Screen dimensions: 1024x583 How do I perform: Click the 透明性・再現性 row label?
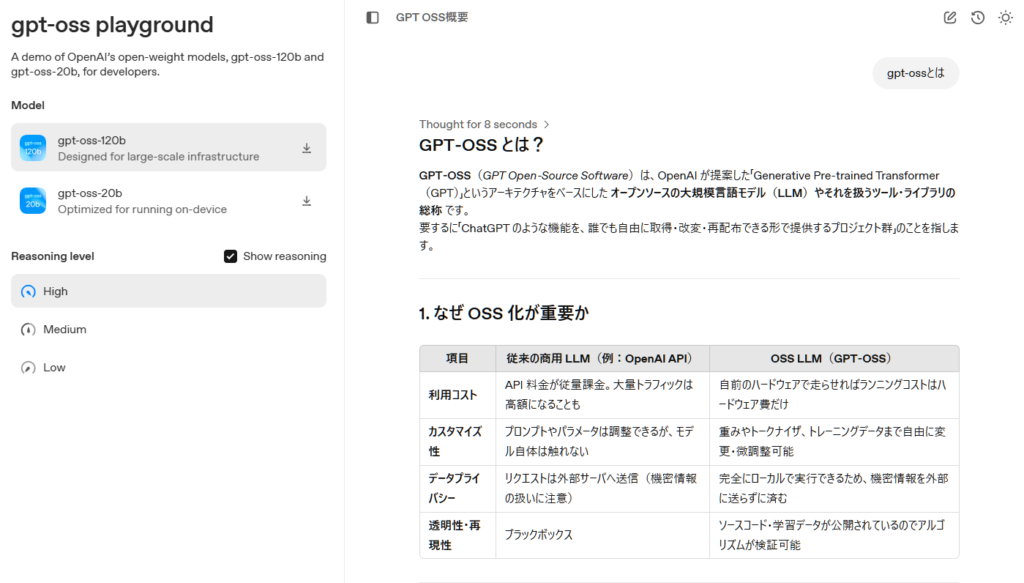click(x=454, y=535)
